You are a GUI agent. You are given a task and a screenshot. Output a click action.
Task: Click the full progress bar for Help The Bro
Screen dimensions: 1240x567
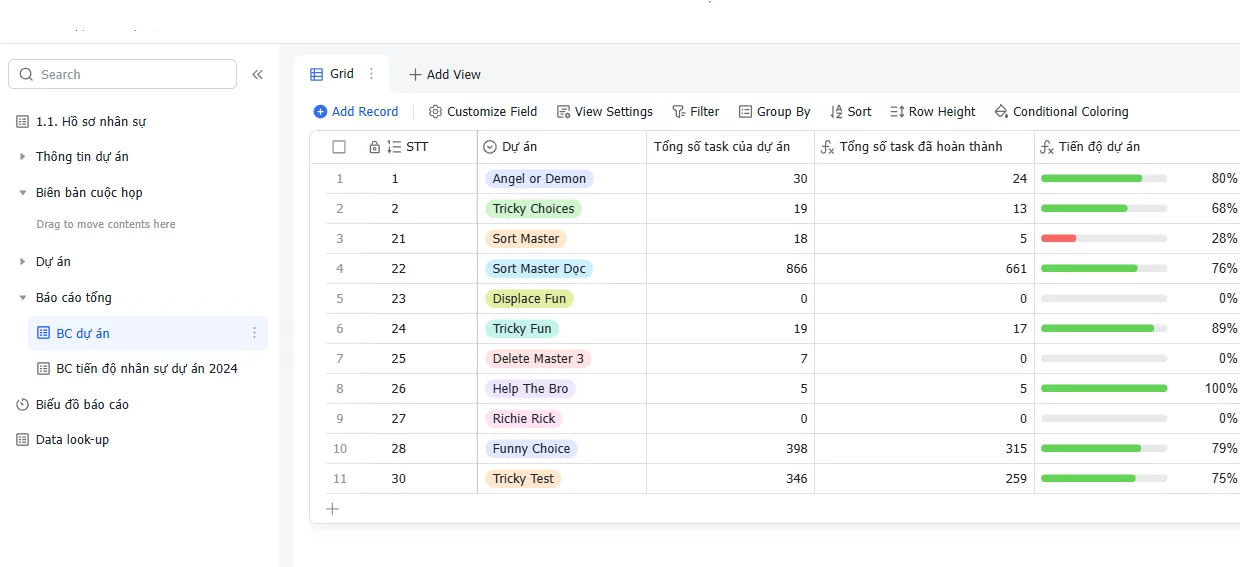coord(1104,389)
